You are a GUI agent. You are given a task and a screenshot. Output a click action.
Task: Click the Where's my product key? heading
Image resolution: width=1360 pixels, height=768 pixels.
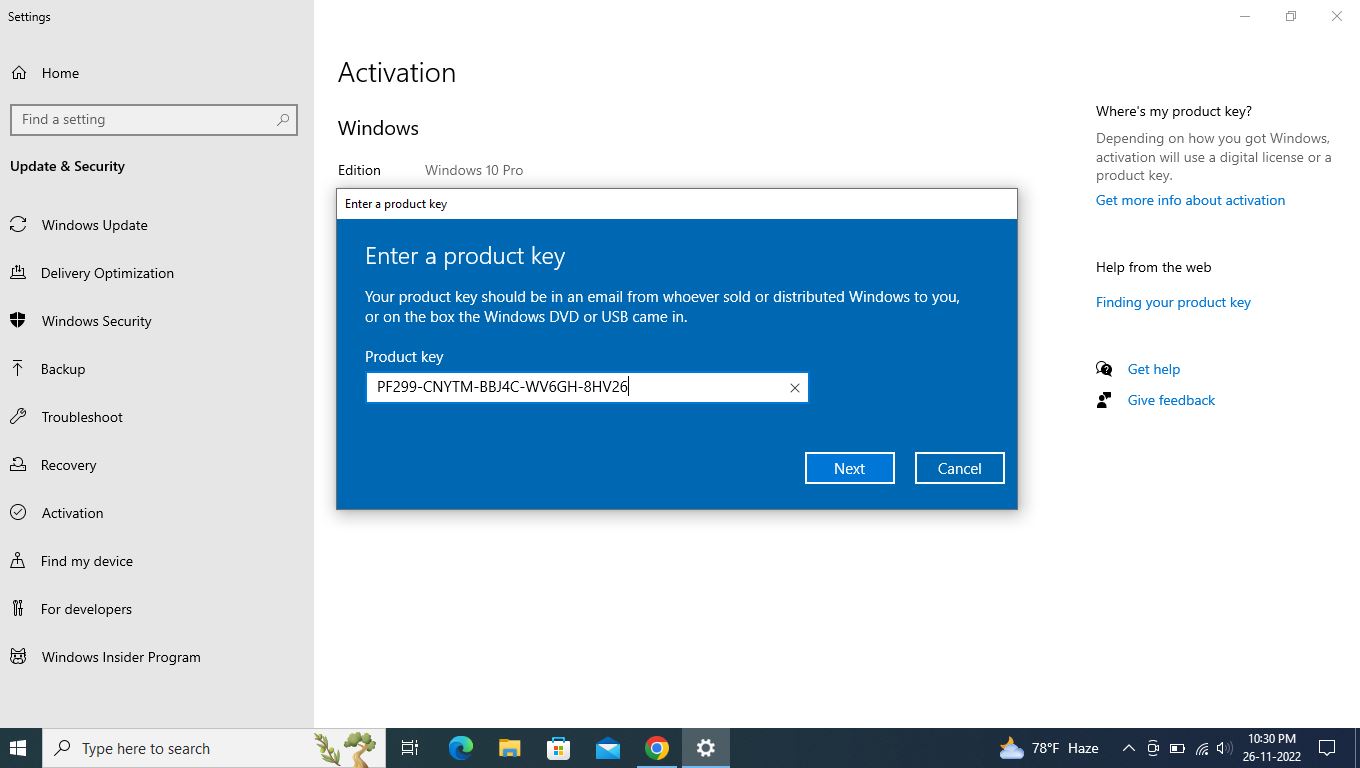tap(1174, 111)
